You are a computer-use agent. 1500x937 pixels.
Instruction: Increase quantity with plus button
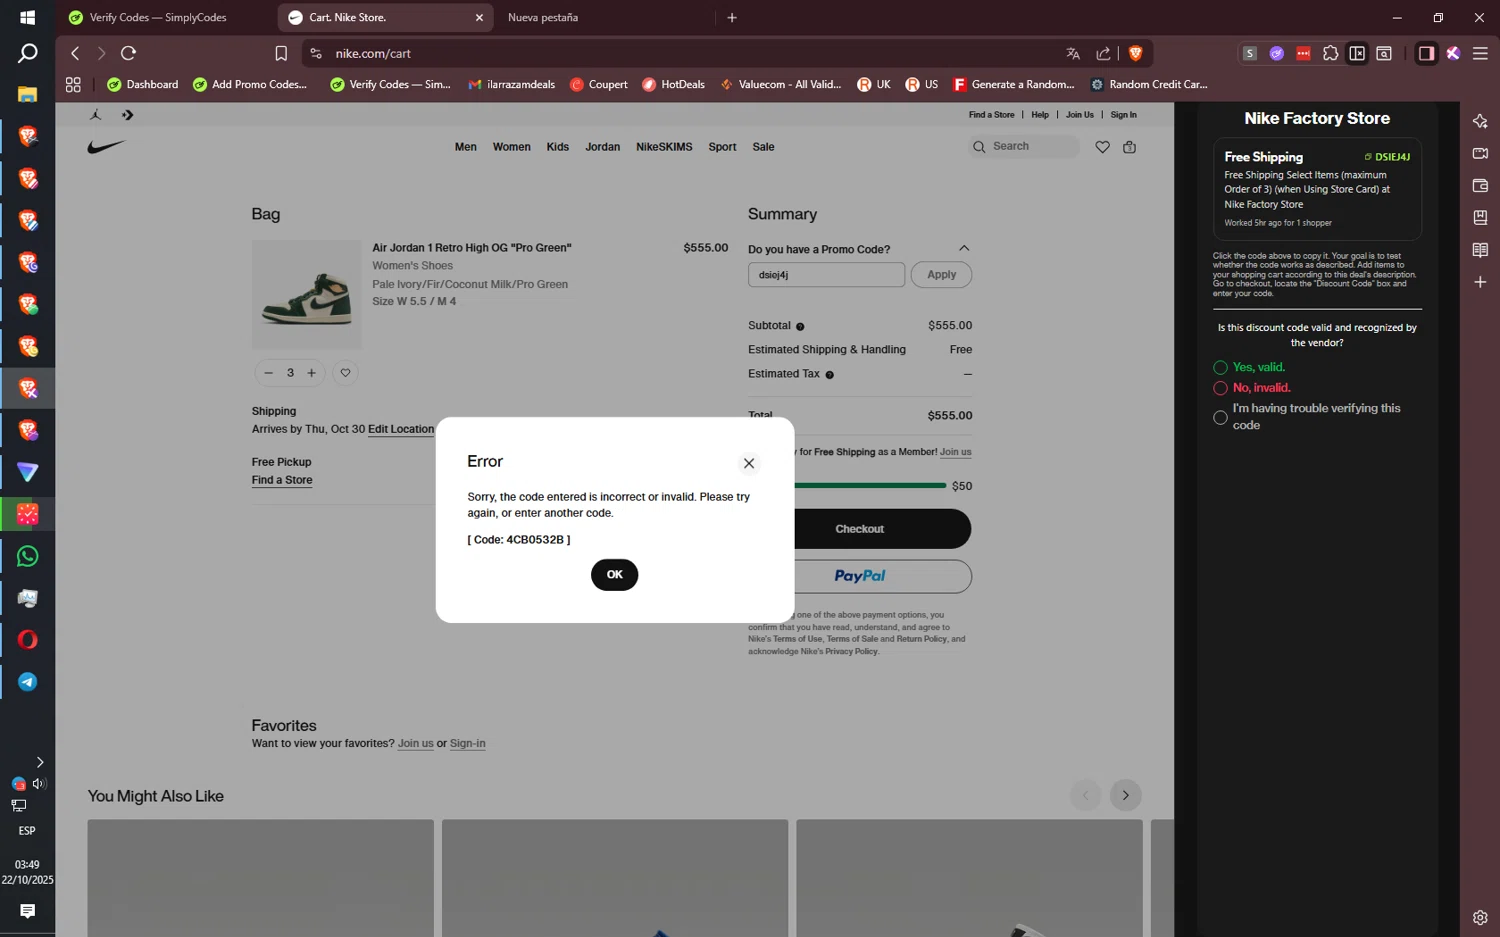pyautogui.click(x=312, y=373)
